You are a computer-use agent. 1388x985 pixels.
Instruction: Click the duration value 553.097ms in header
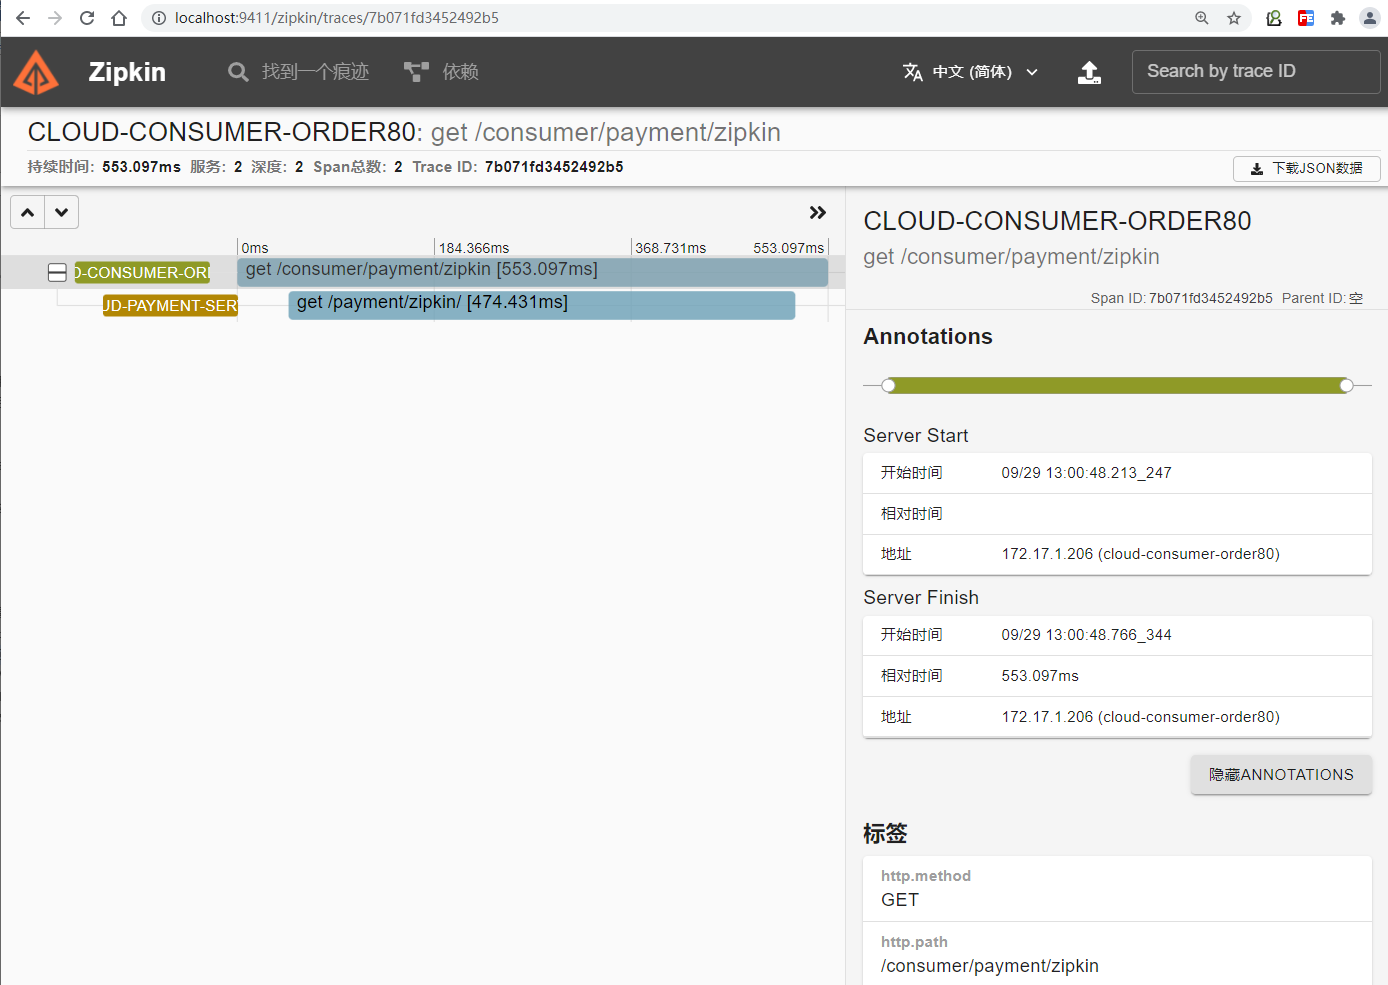[141, 167]
